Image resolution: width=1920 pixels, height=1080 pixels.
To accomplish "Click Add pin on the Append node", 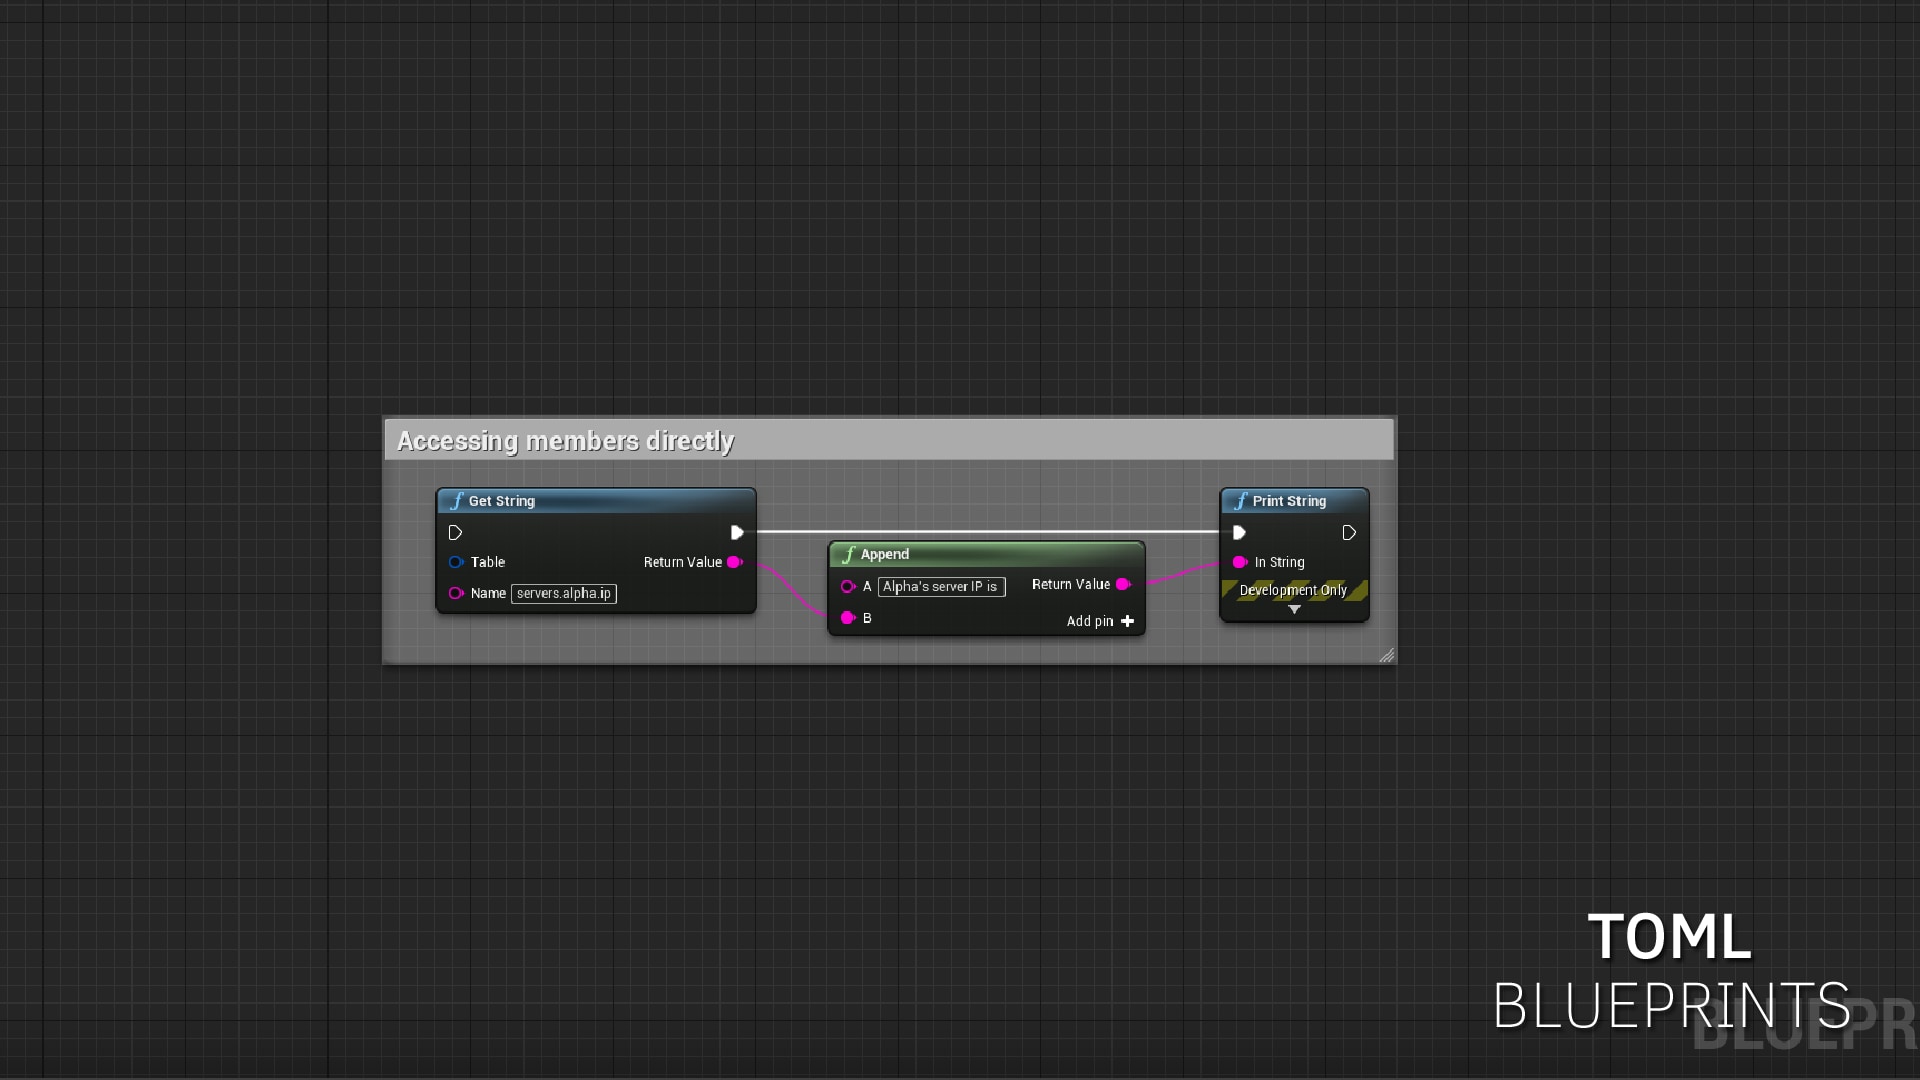I will (1100, 621).
